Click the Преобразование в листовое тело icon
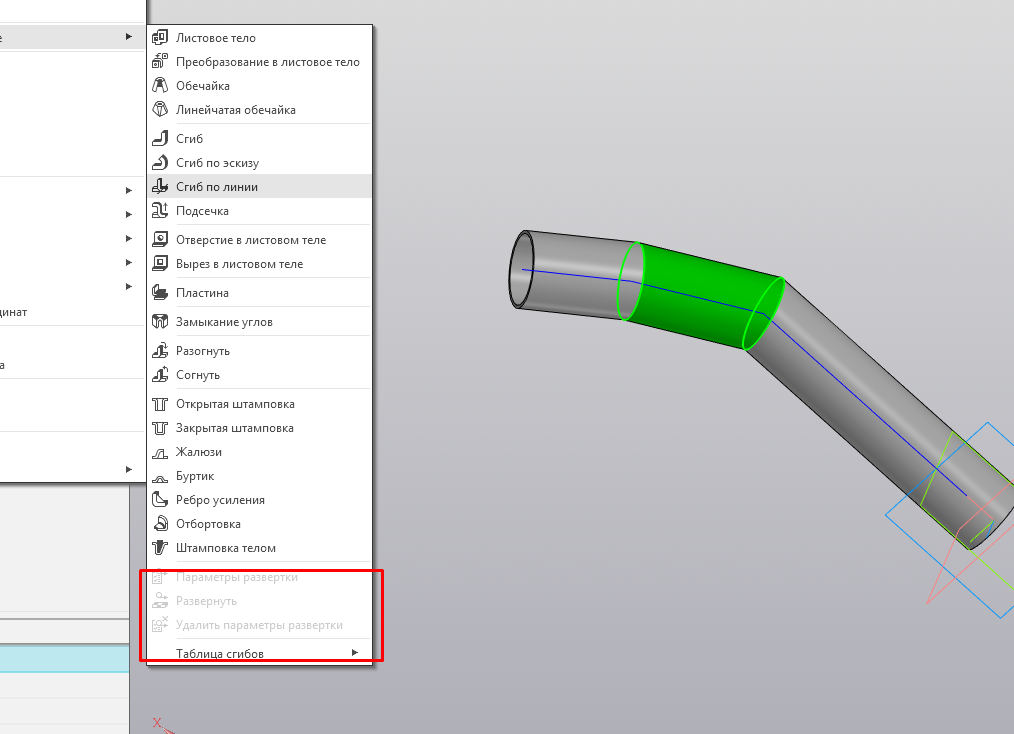 pos(160,61)
